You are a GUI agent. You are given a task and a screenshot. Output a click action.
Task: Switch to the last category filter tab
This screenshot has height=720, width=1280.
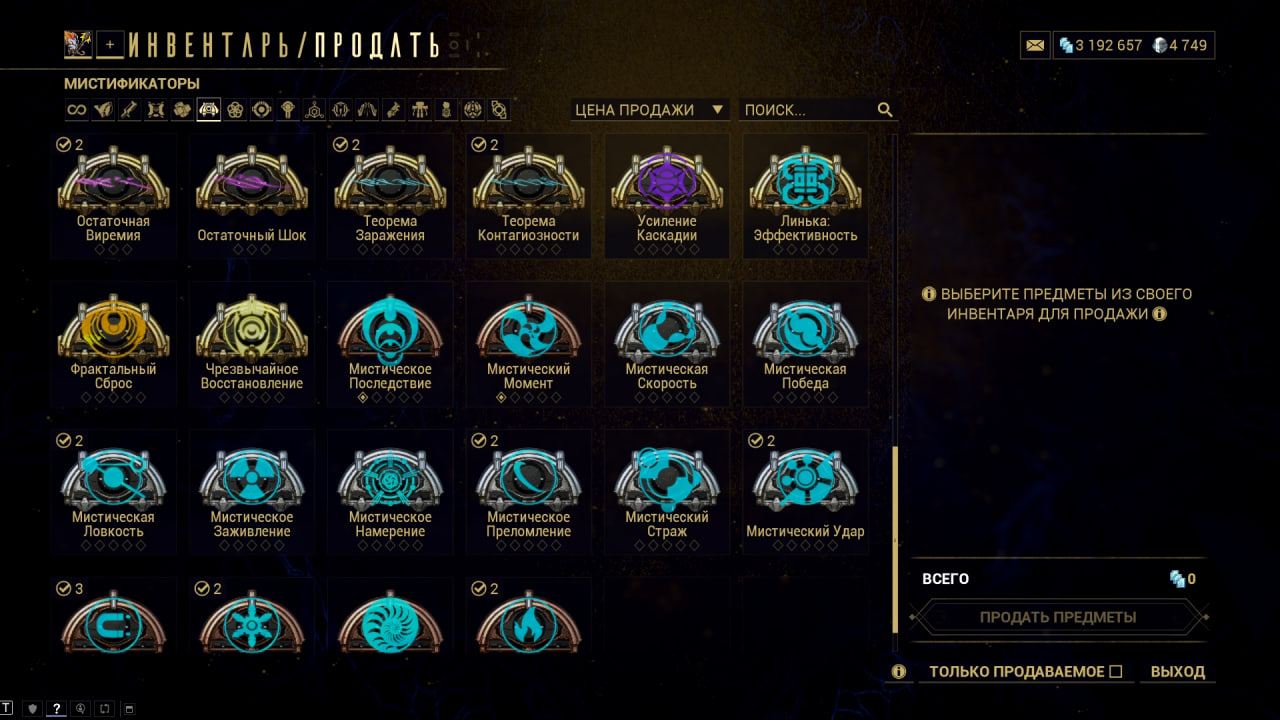click(x=499, y=110)
